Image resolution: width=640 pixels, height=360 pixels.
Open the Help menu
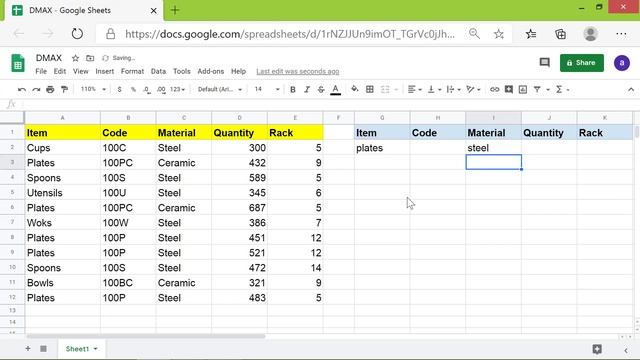point(238,71)
